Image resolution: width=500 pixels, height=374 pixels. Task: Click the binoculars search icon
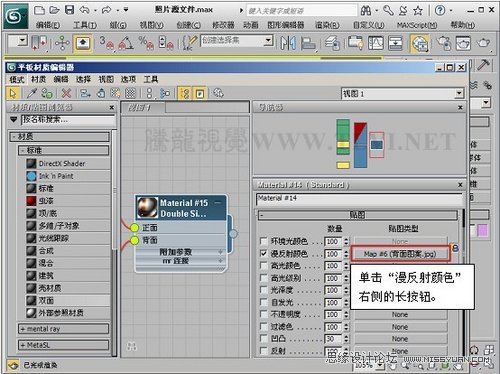366,11
